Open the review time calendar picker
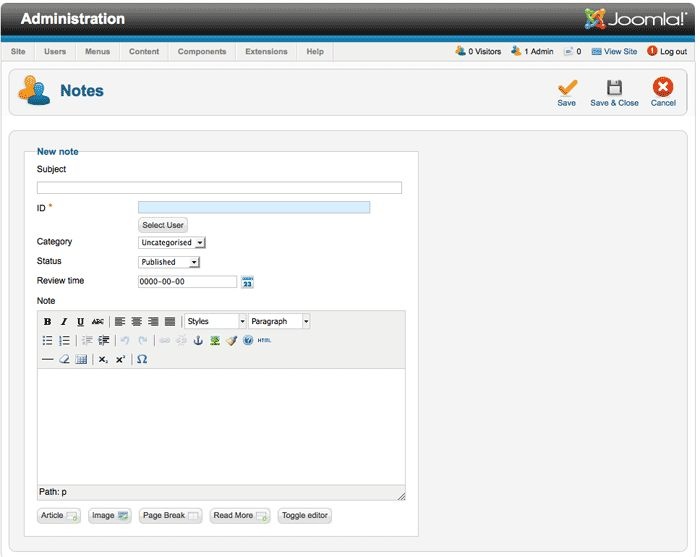 click(x=247, y=282)
